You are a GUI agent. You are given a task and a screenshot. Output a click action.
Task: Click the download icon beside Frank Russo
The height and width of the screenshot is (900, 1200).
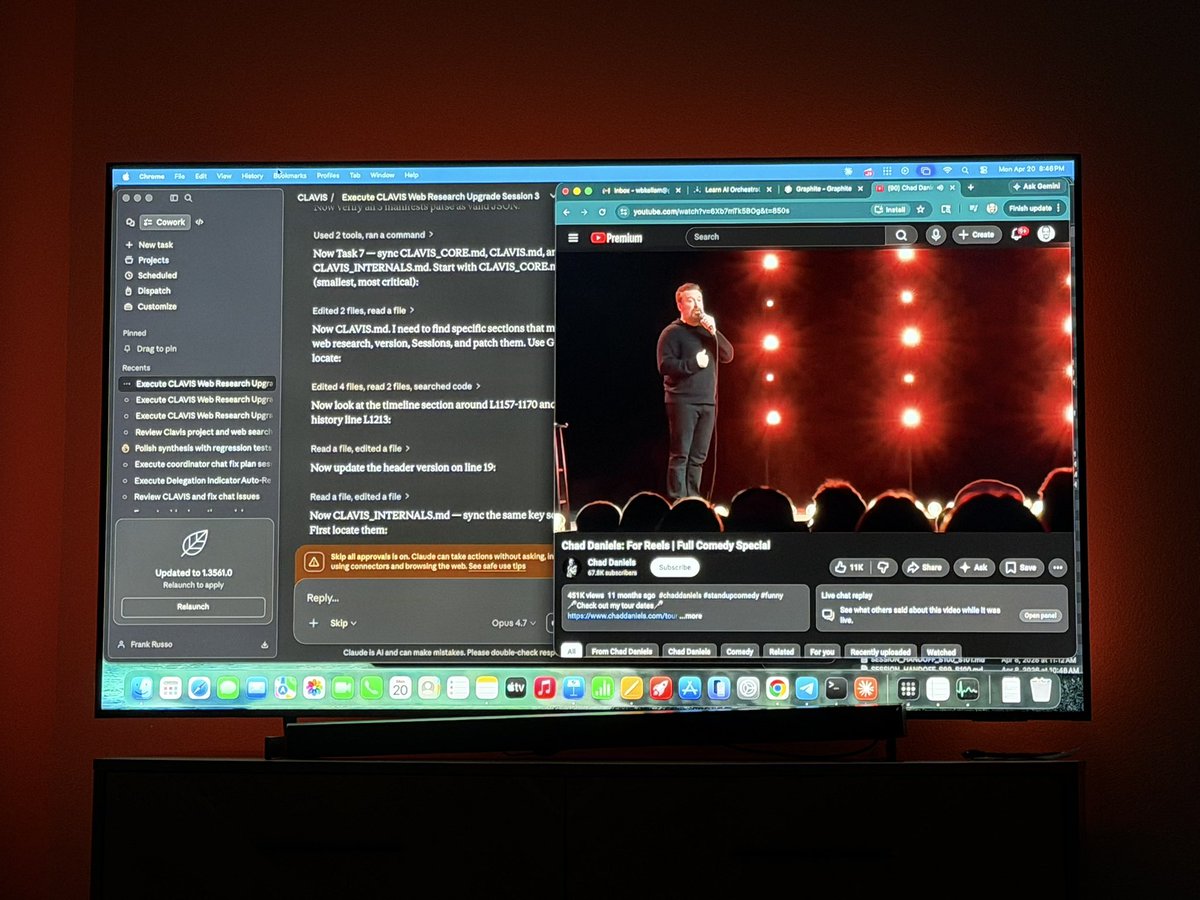pos(264,645)
